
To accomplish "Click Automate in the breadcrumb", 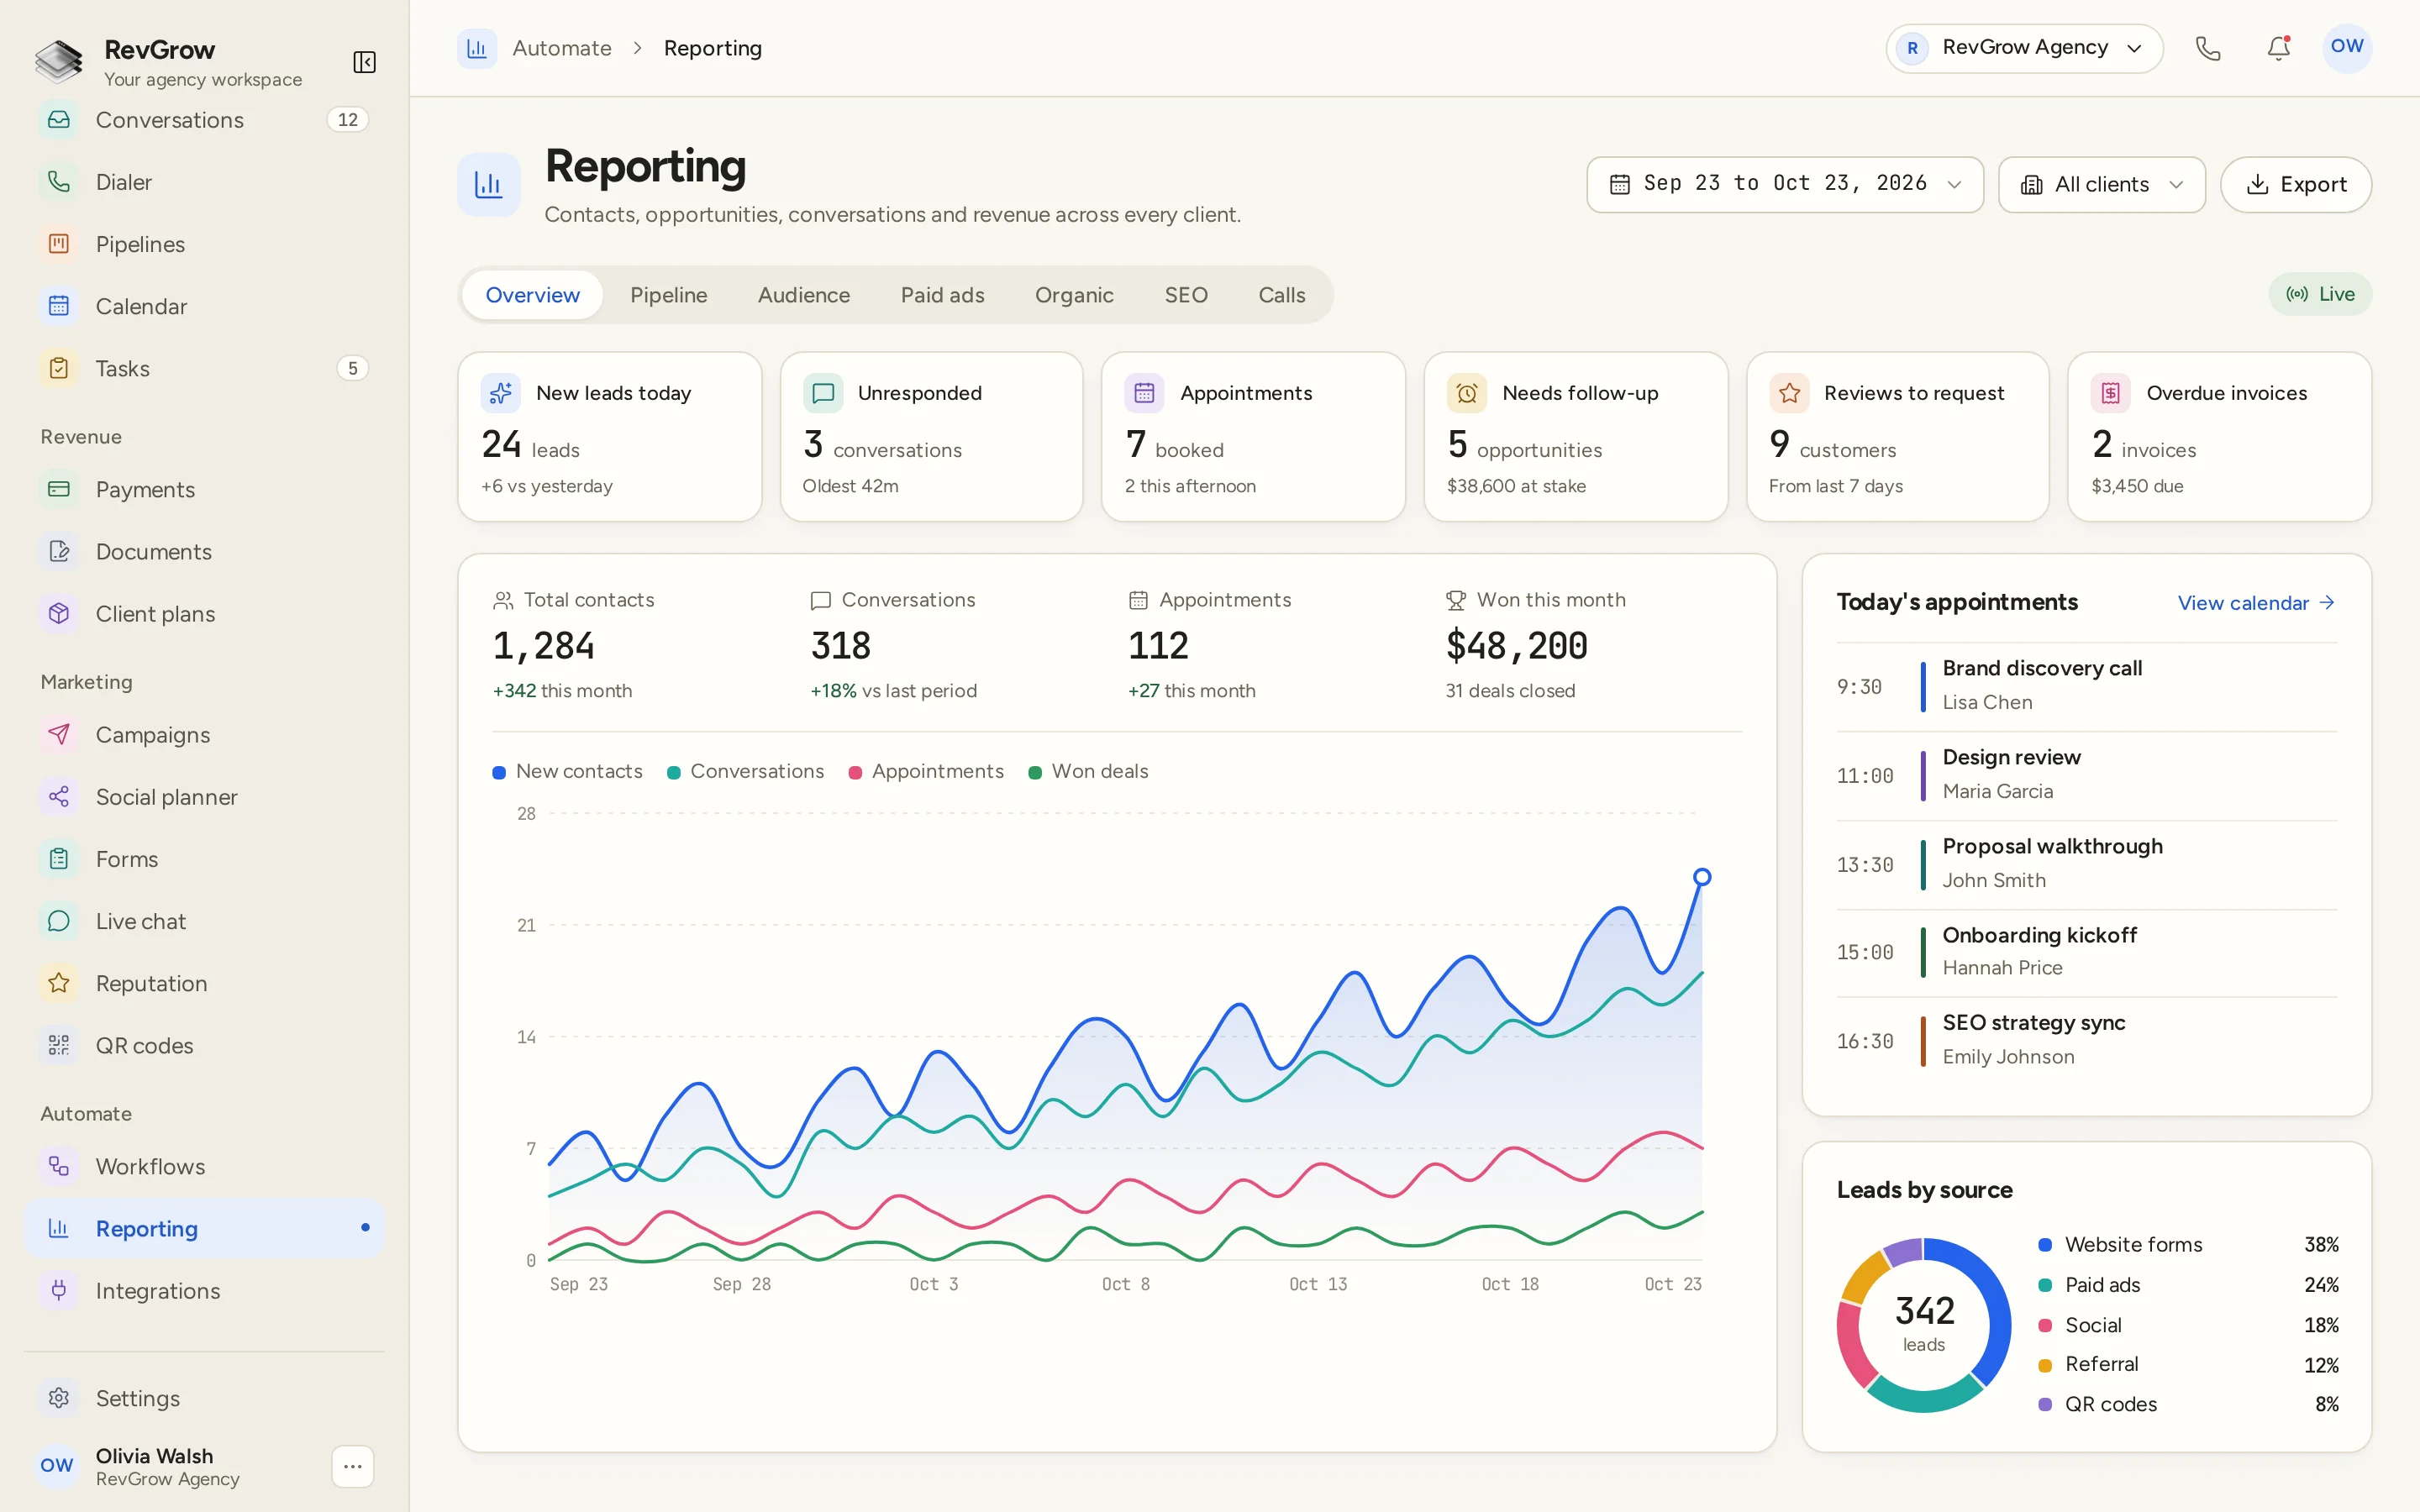I will tap(562, 48).
